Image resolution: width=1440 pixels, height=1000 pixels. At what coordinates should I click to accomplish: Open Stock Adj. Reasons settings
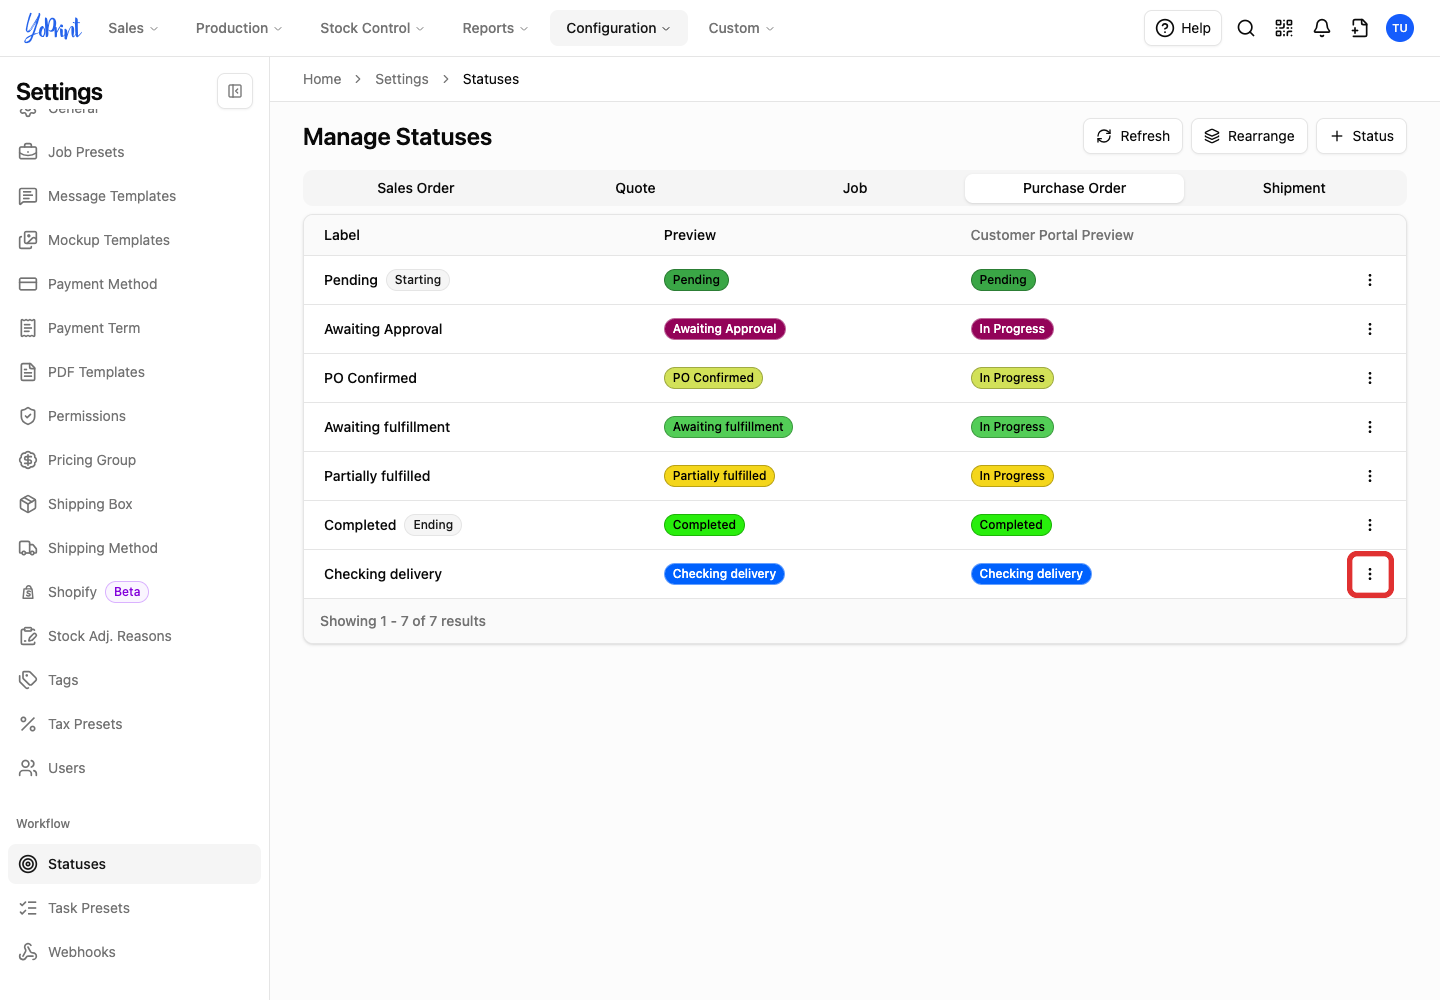pos(134,636)
